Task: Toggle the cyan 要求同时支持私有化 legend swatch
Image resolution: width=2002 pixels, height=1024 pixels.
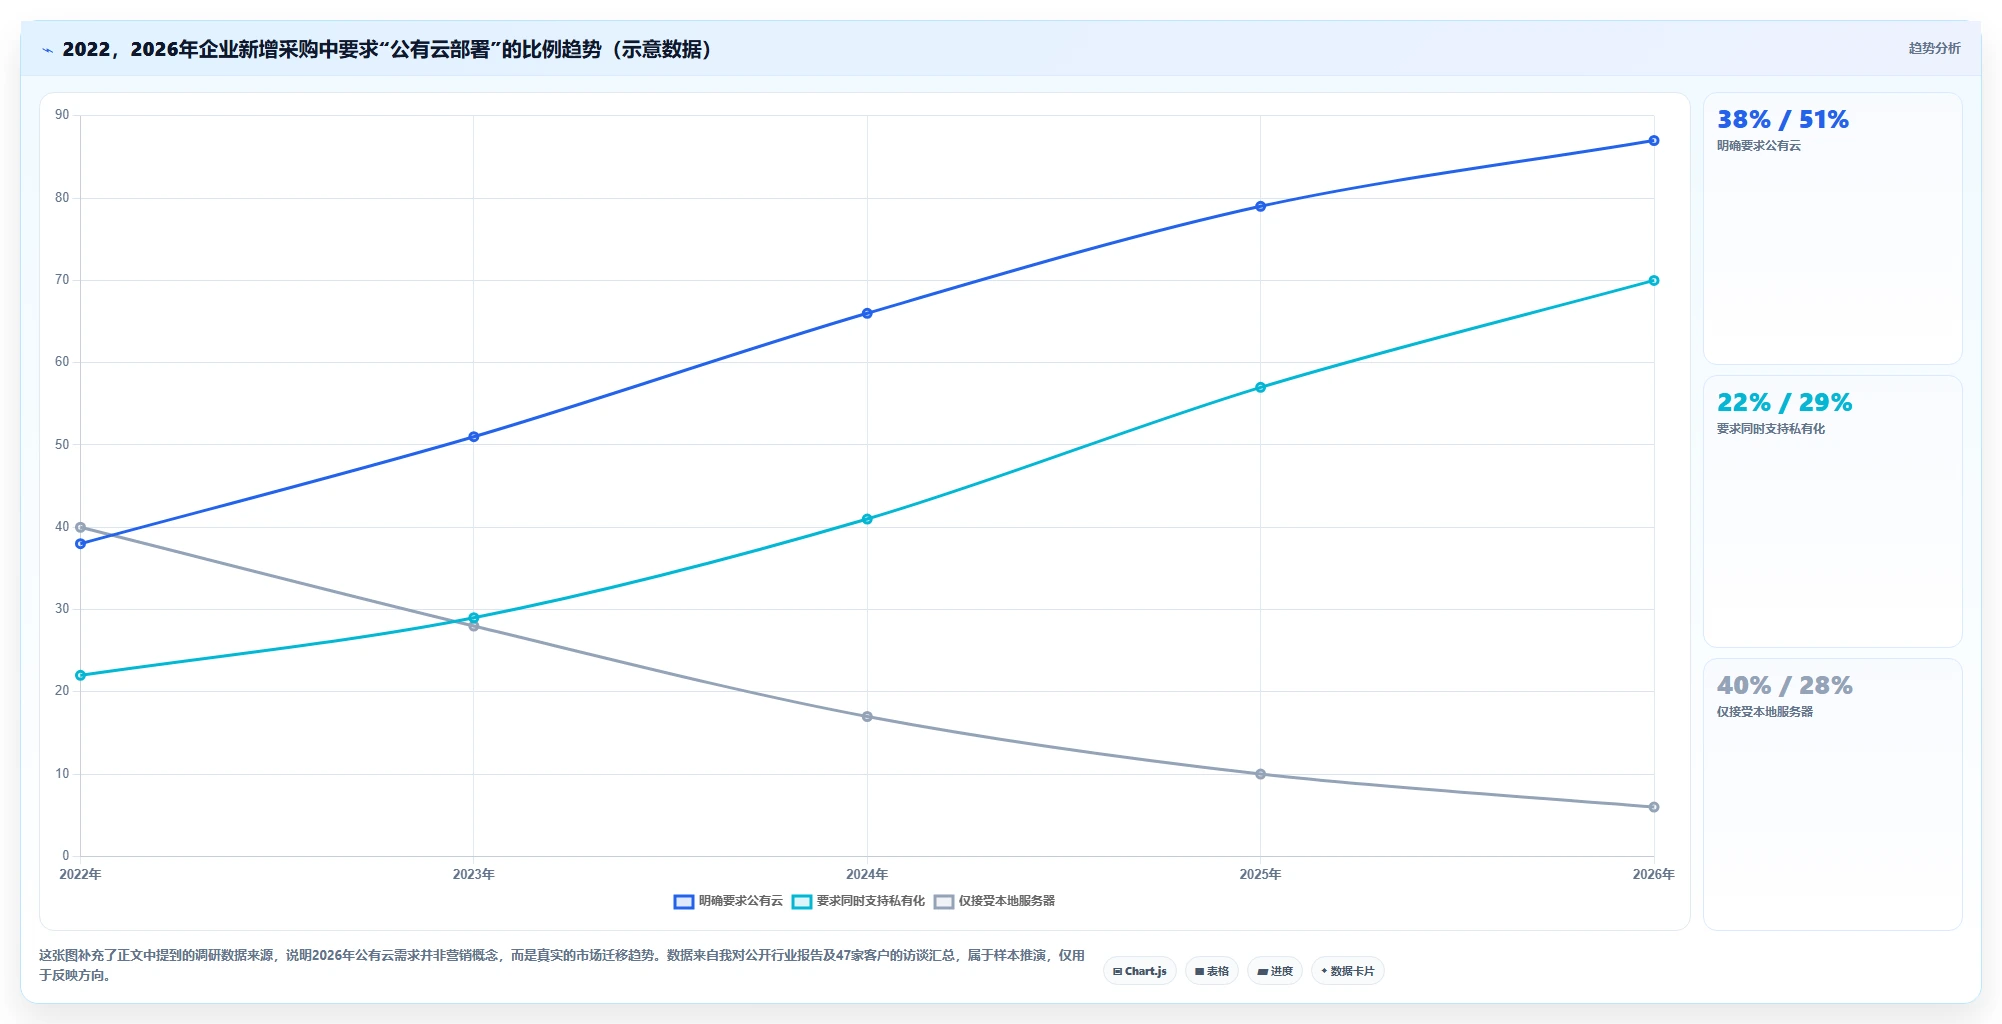Action: tap(802, 902)
